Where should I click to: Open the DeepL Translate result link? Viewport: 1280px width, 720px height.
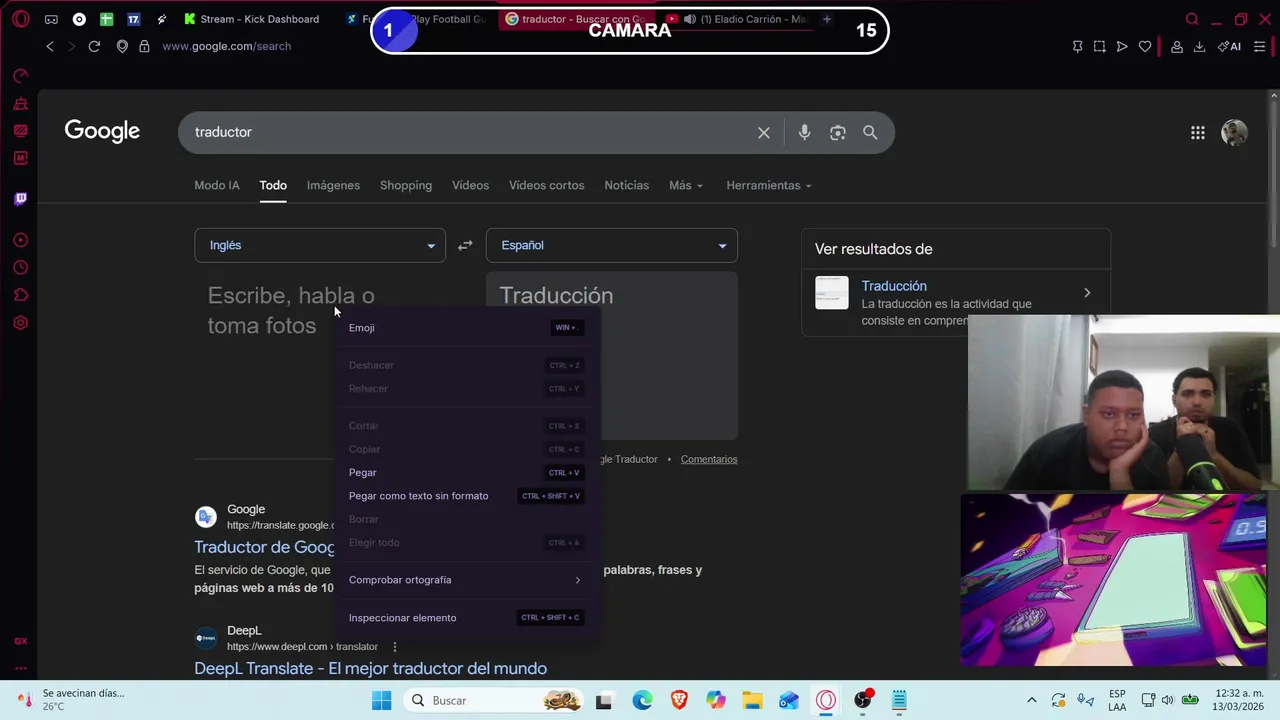pyautogui.click(x=370, y=668)
